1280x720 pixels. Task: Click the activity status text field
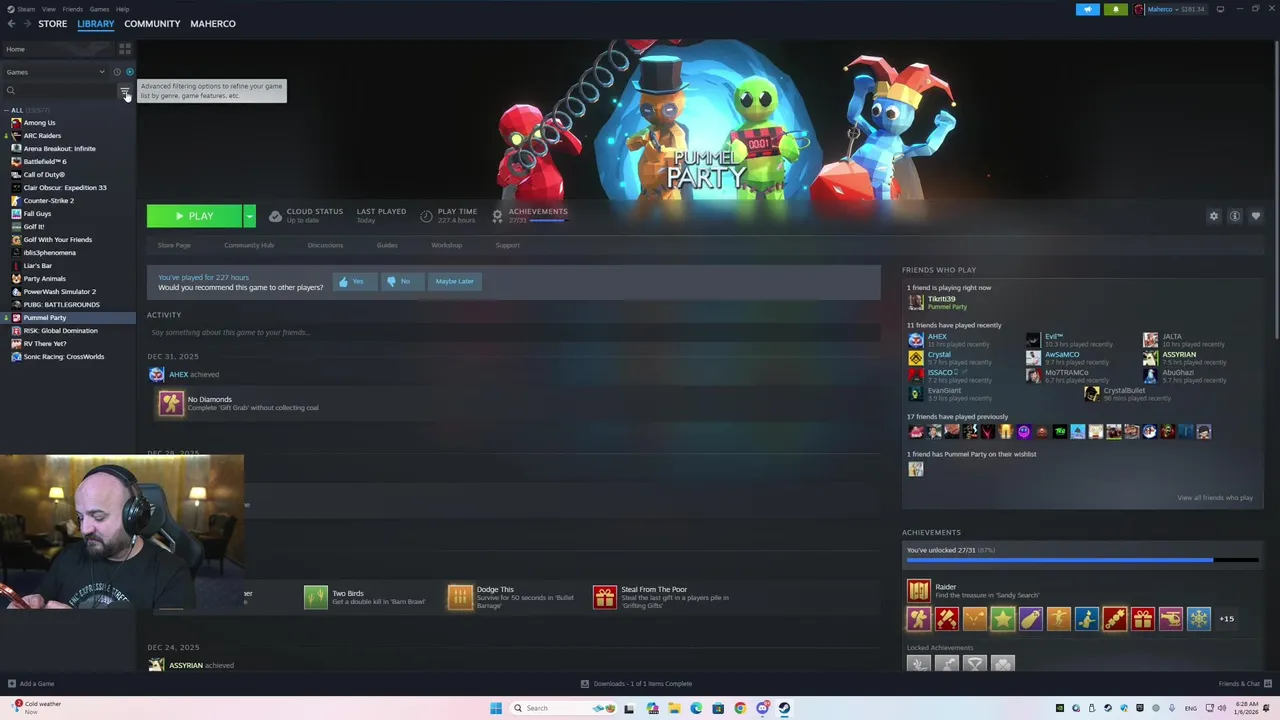tap(513, 332)
